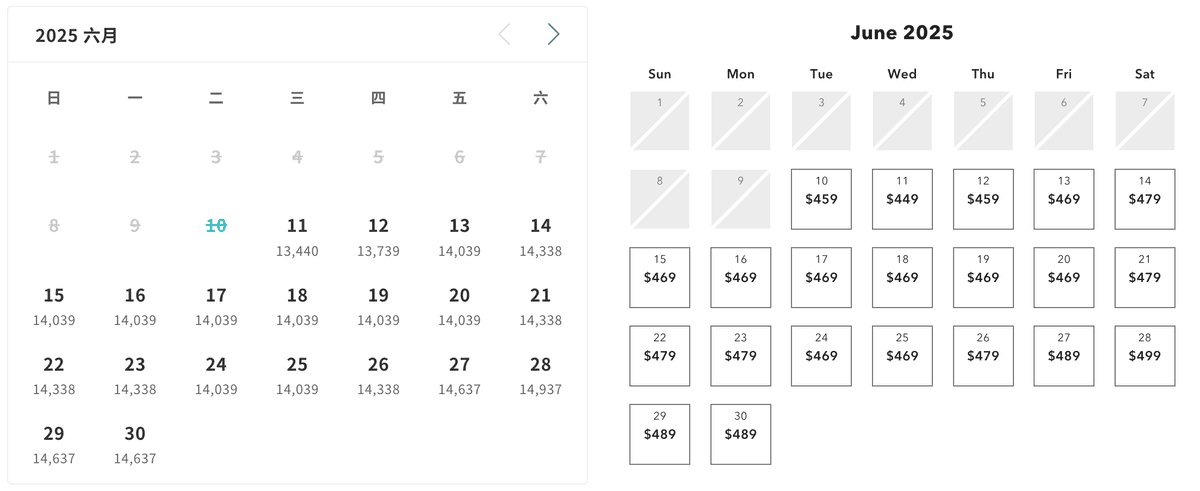Select June 11 priced 13,440
The width and height of the screenshot is (1200, 491).
click(297, 237)
